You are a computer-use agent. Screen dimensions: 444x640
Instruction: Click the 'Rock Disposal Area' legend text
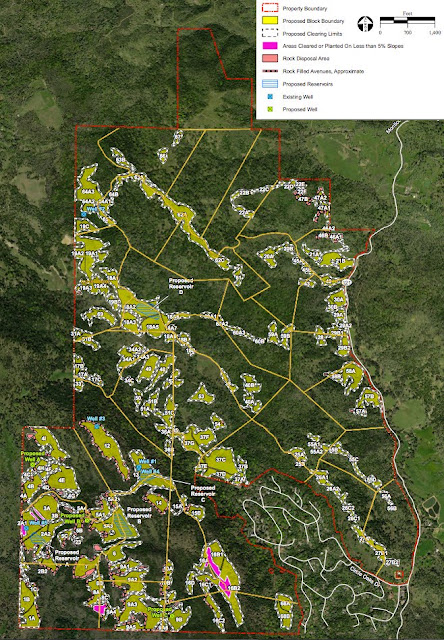coord(306,58)
